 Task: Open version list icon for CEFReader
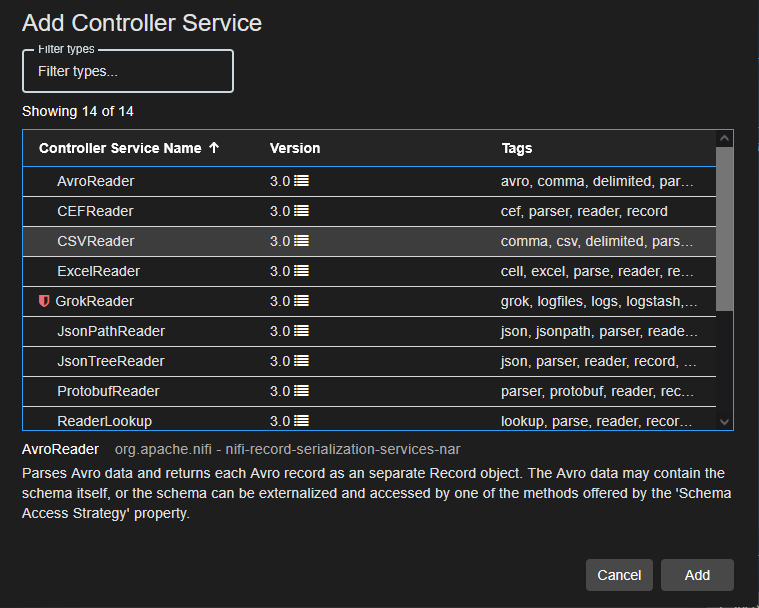click(301, 211)
